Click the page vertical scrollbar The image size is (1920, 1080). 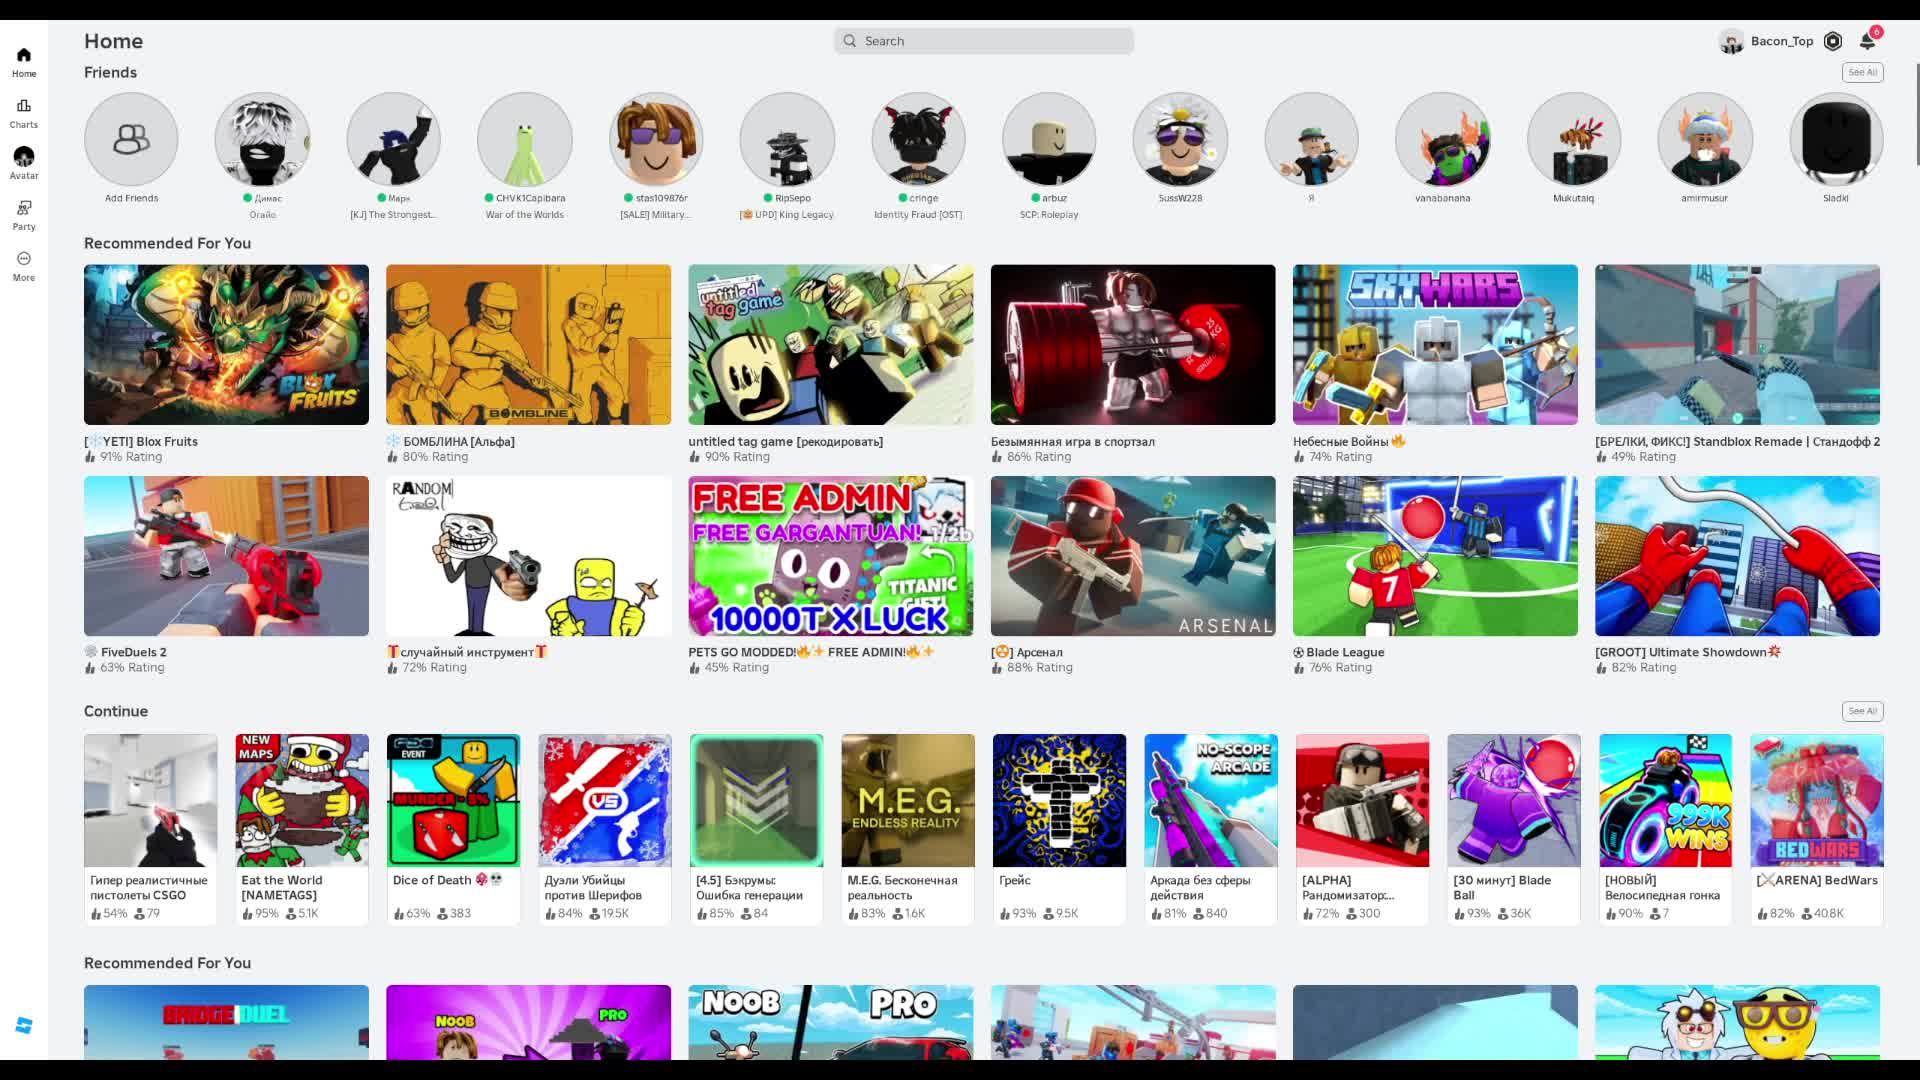pos(1916,115)
